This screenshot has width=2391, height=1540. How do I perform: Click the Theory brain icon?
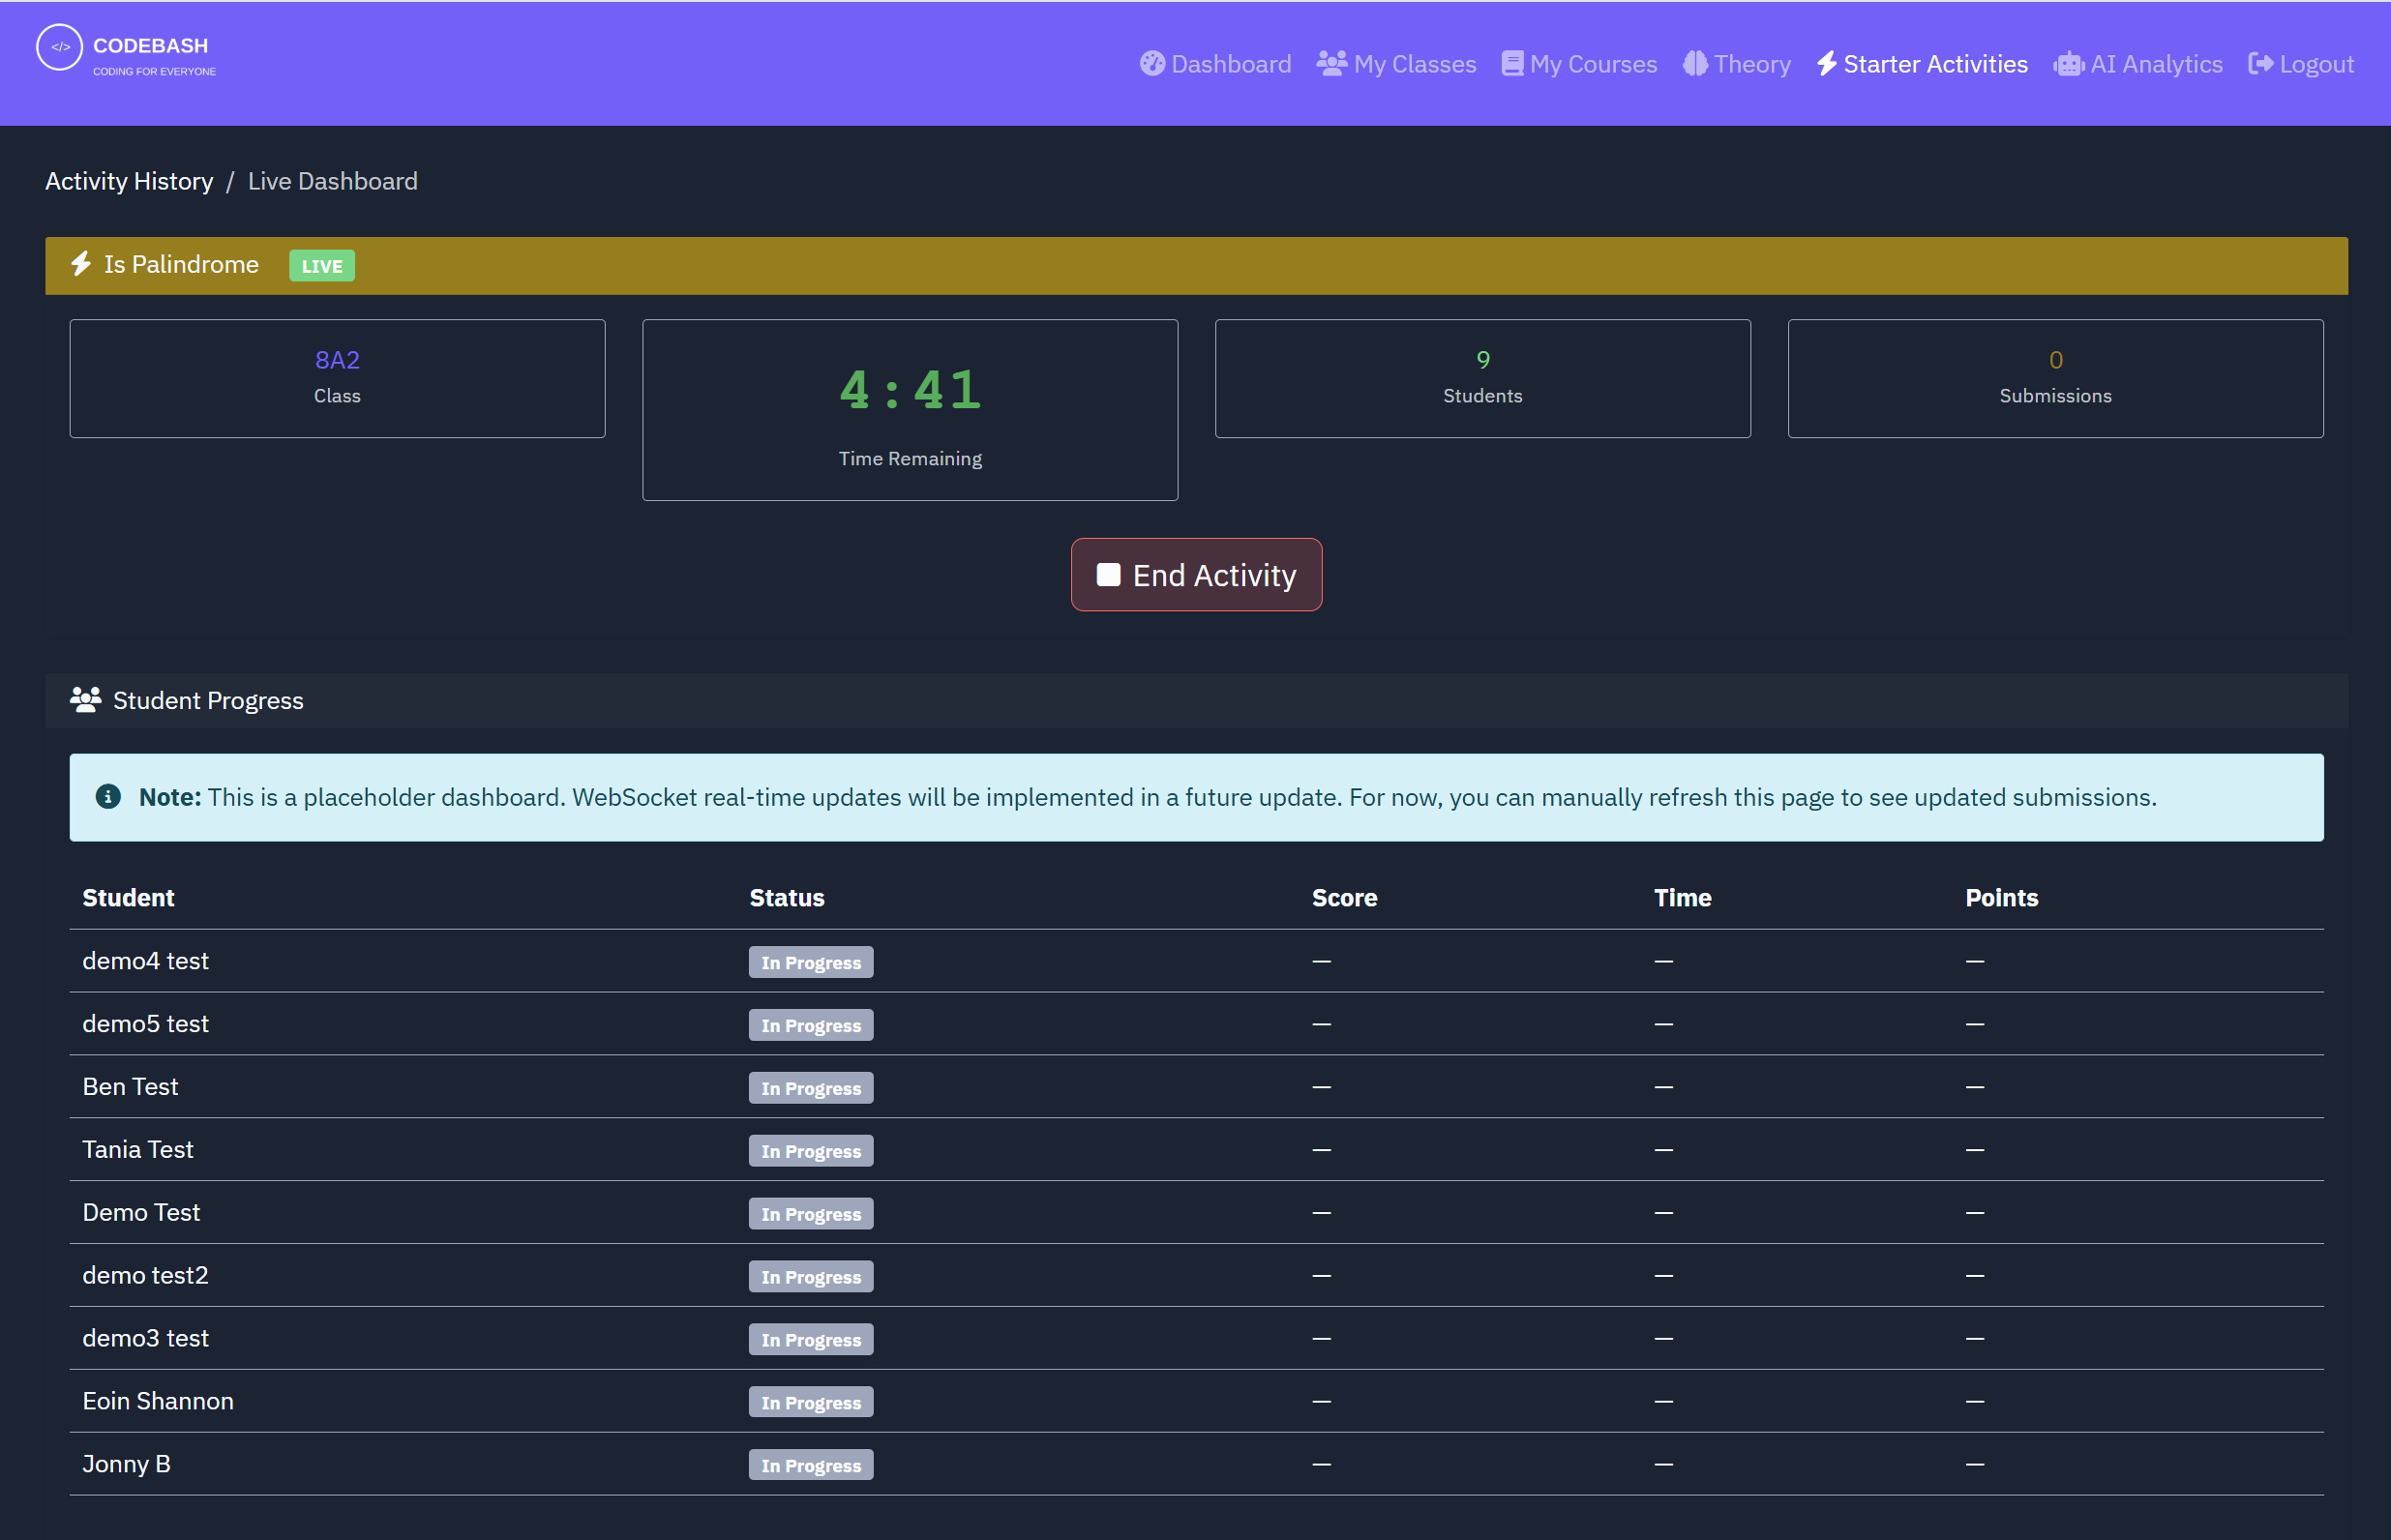(x=1695, y=64)
